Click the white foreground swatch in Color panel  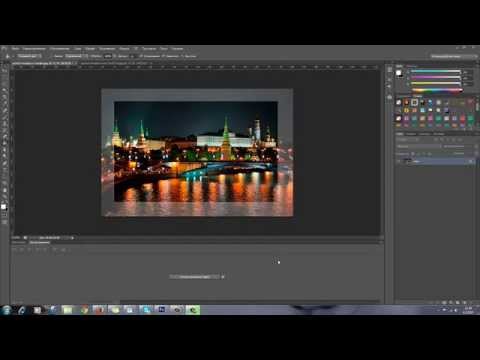[398, 73]
